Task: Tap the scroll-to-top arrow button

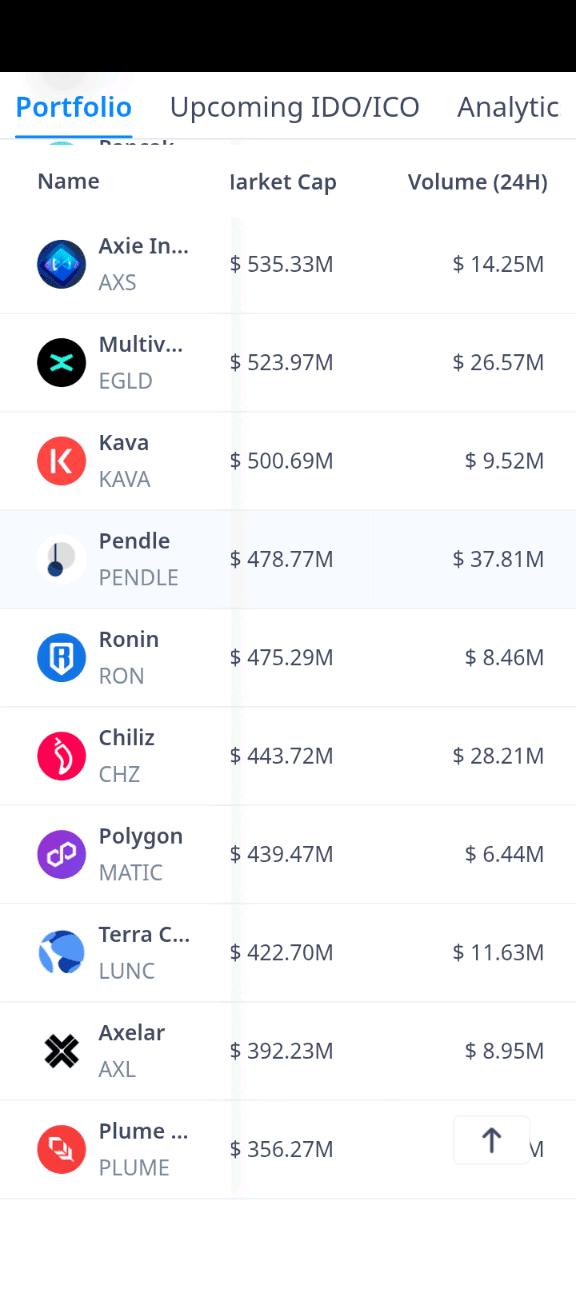Action: [491, 1140]
